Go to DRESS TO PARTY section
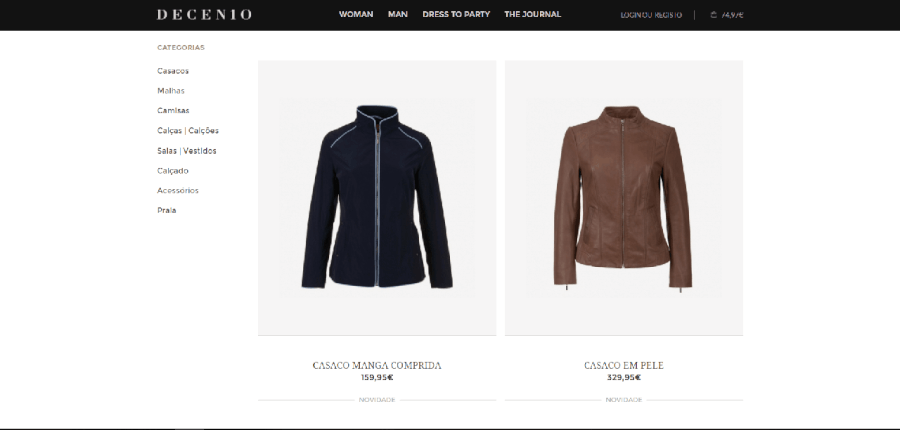 (x=456, y=14)
